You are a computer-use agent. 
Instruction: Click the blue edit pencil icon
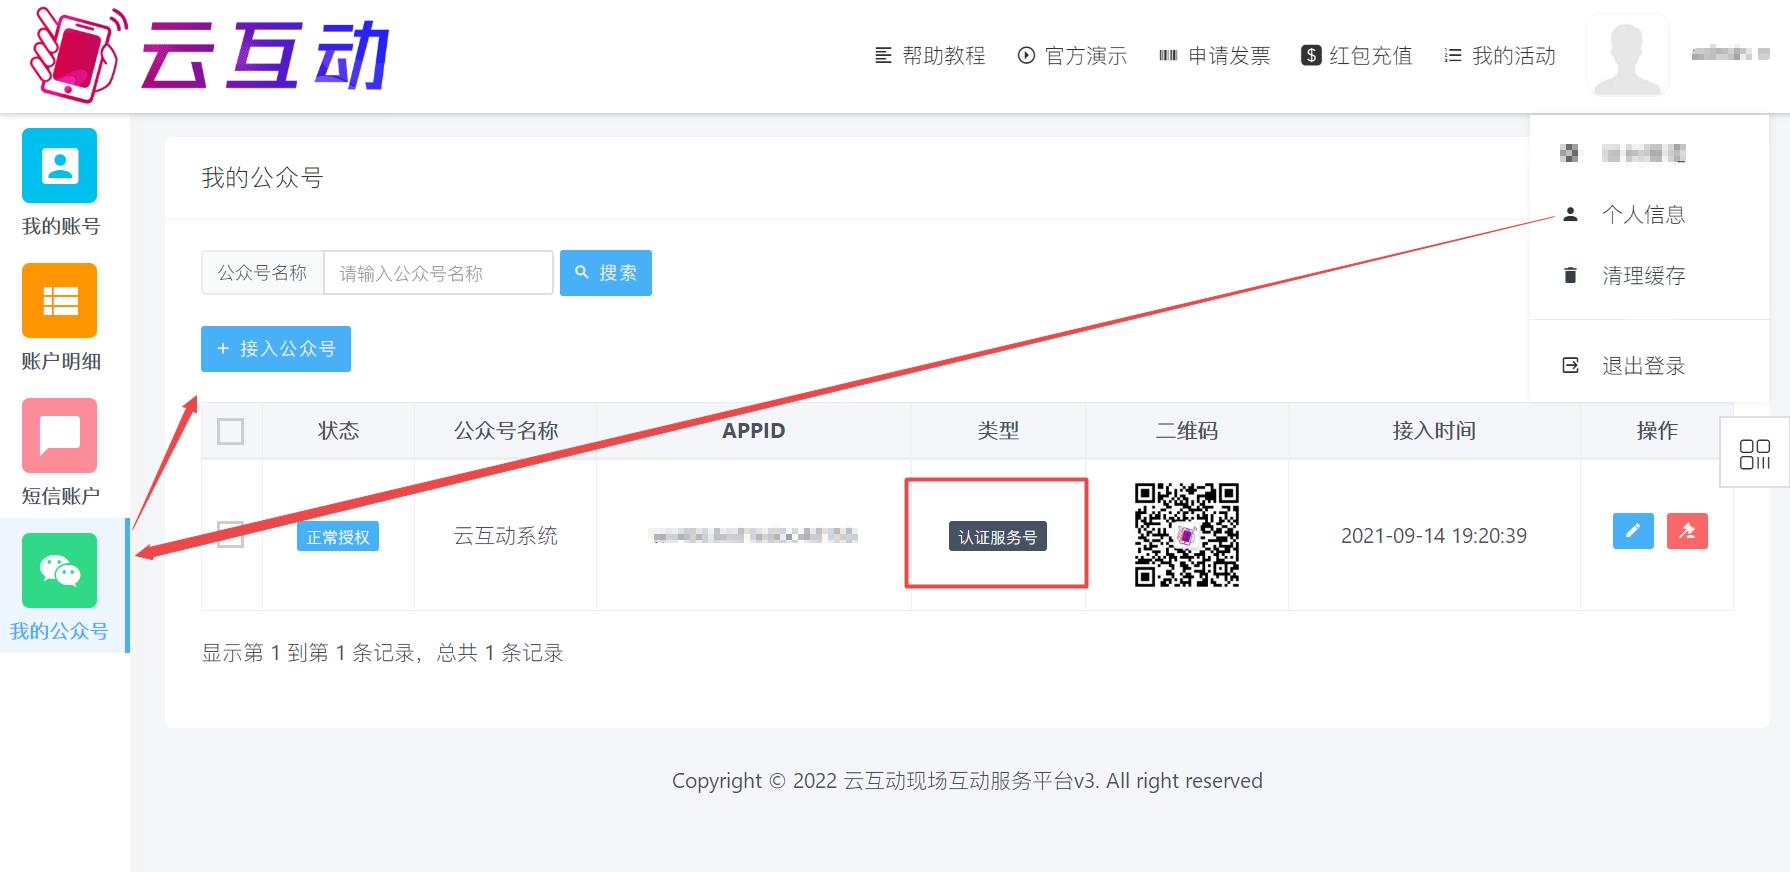(1633, 531)
